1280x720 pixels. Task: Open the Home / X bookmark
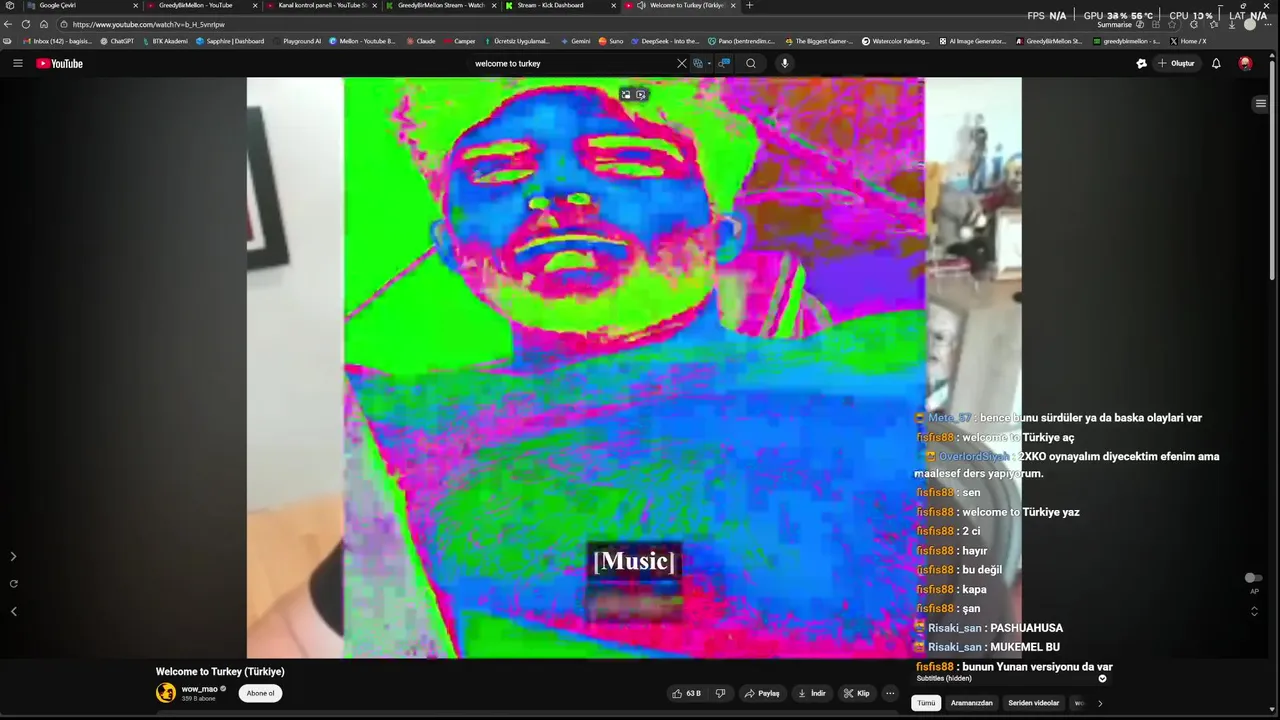click(x=1188, y=41)
